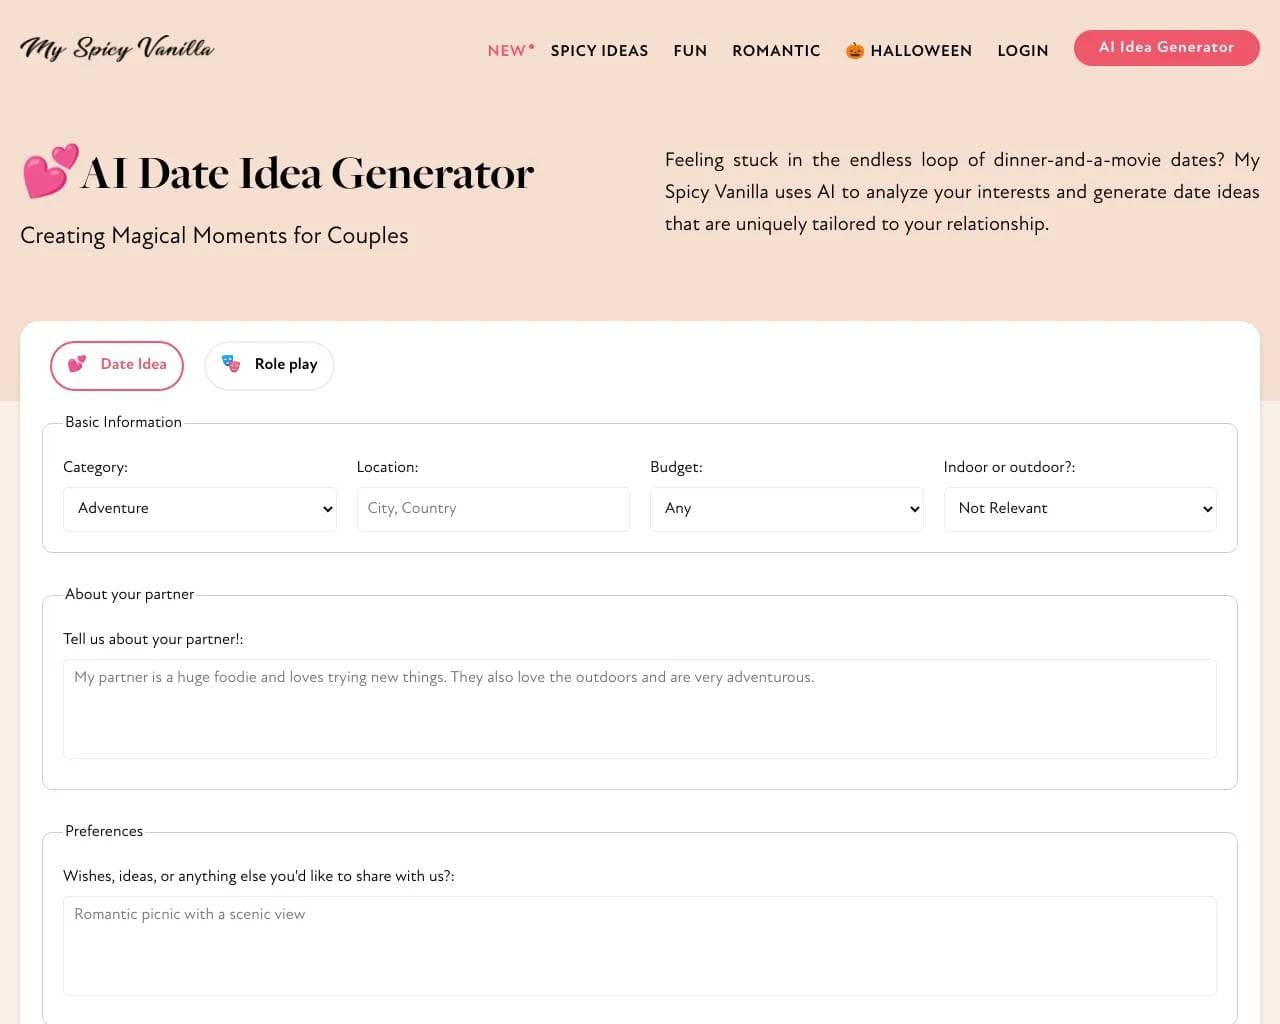The height and width of the screenshot is (1024, 1280).
Task: Click the Location city and country field
Action: 493,509
